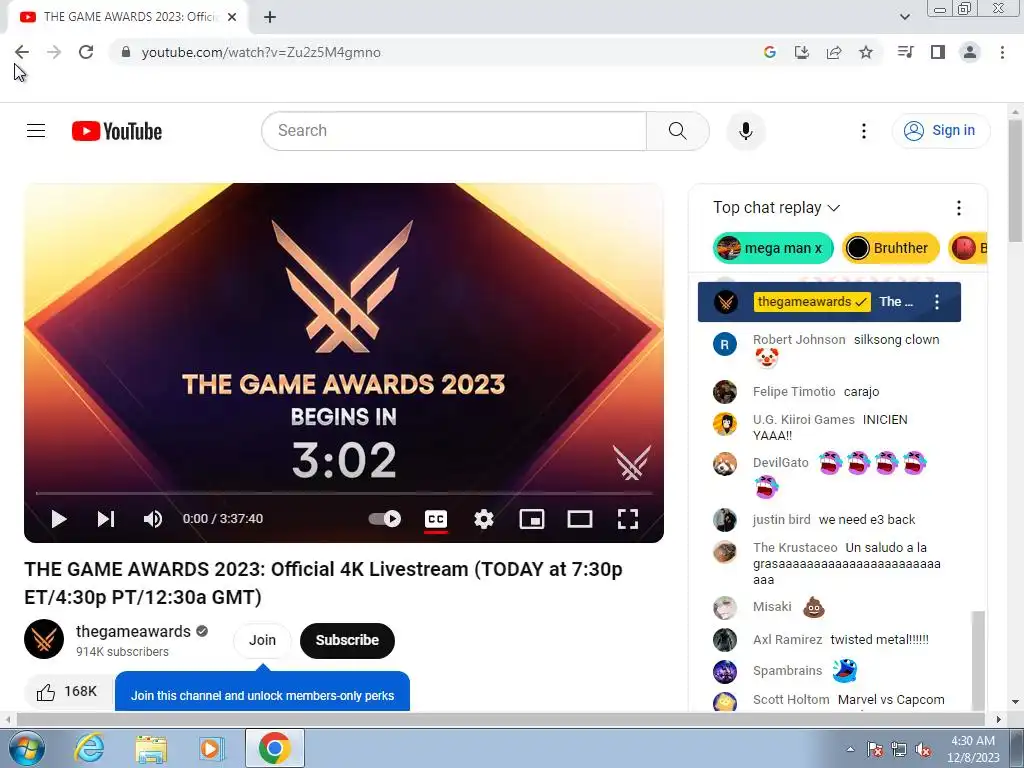
Task: Enable miniplayer mode
Action: click(x=532, y=519)
